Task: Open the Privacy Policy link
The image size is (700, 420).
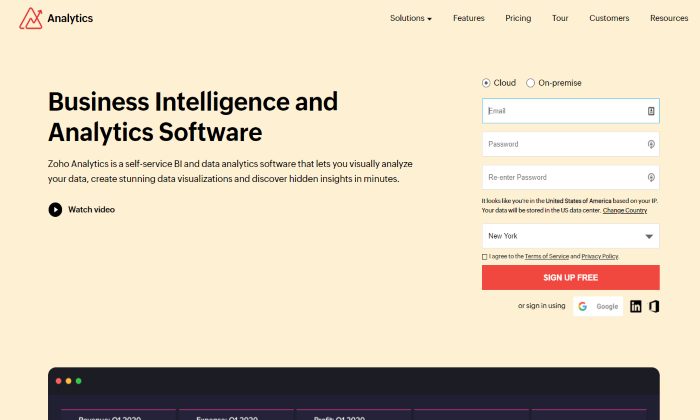Action: click(x=600, y=257)
